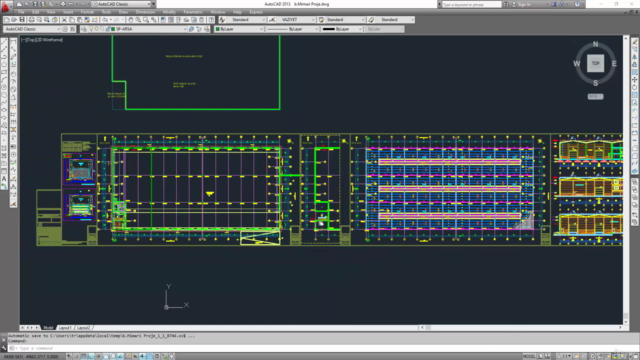Screen dimensions: 640x360
Task: Open the Dimension menu
Action: [x=145, y=12]
